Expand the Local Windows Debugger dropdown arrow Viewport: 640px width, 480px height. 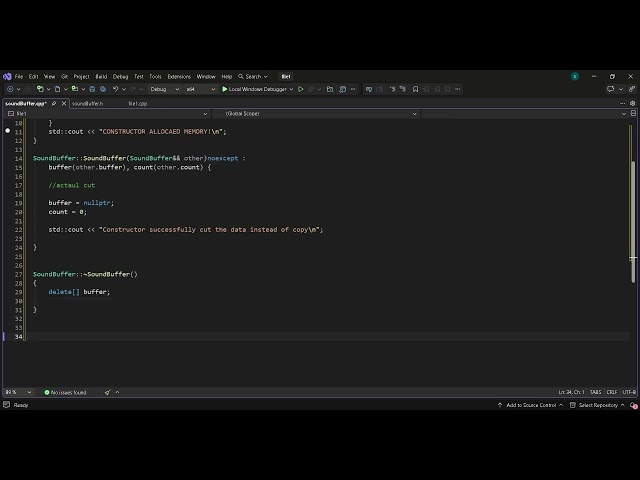click(x=291, y=89)
